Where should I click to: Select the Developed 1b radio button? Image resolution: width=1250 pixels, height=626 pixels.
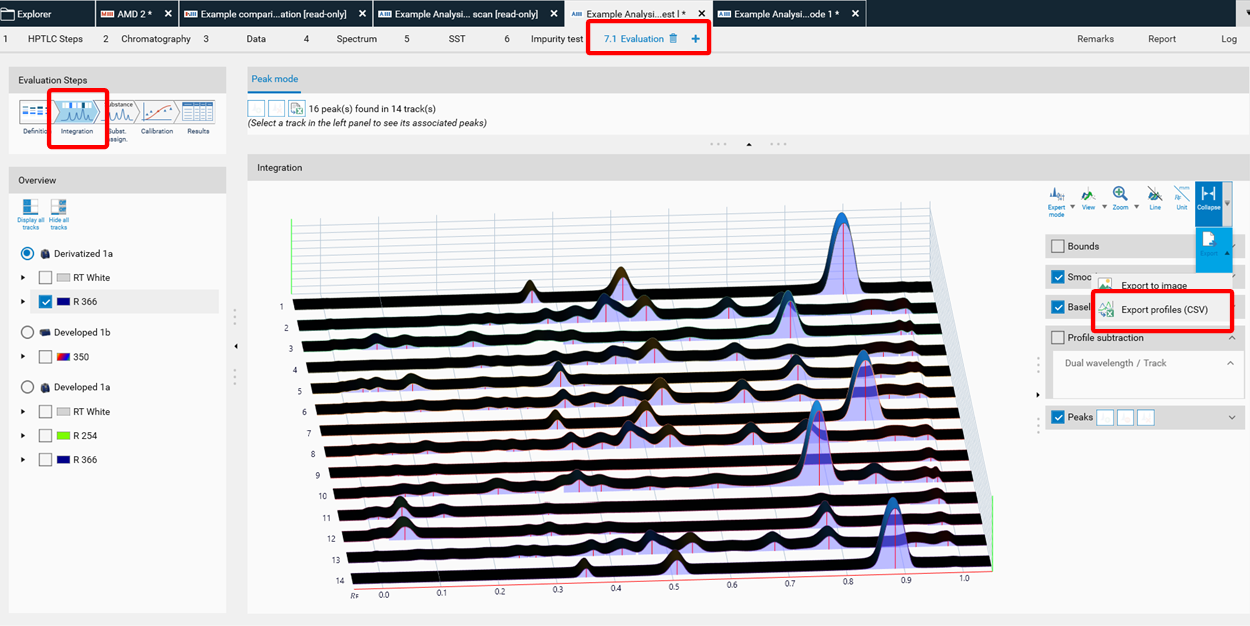pos(28,331)
